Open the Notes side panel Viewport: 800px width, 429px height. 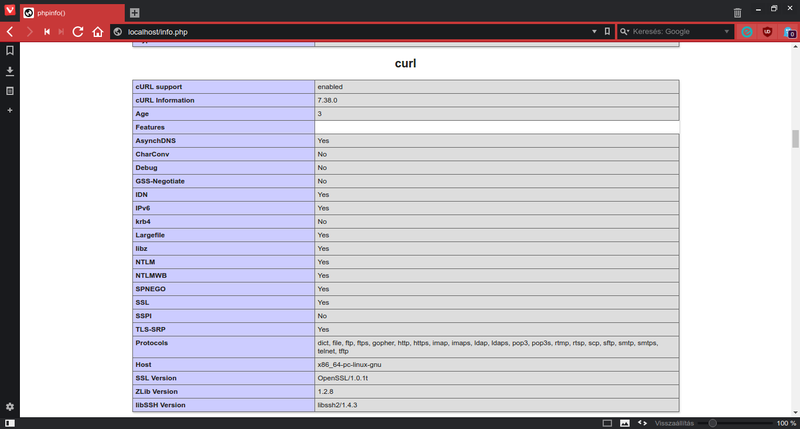(10, 90)
